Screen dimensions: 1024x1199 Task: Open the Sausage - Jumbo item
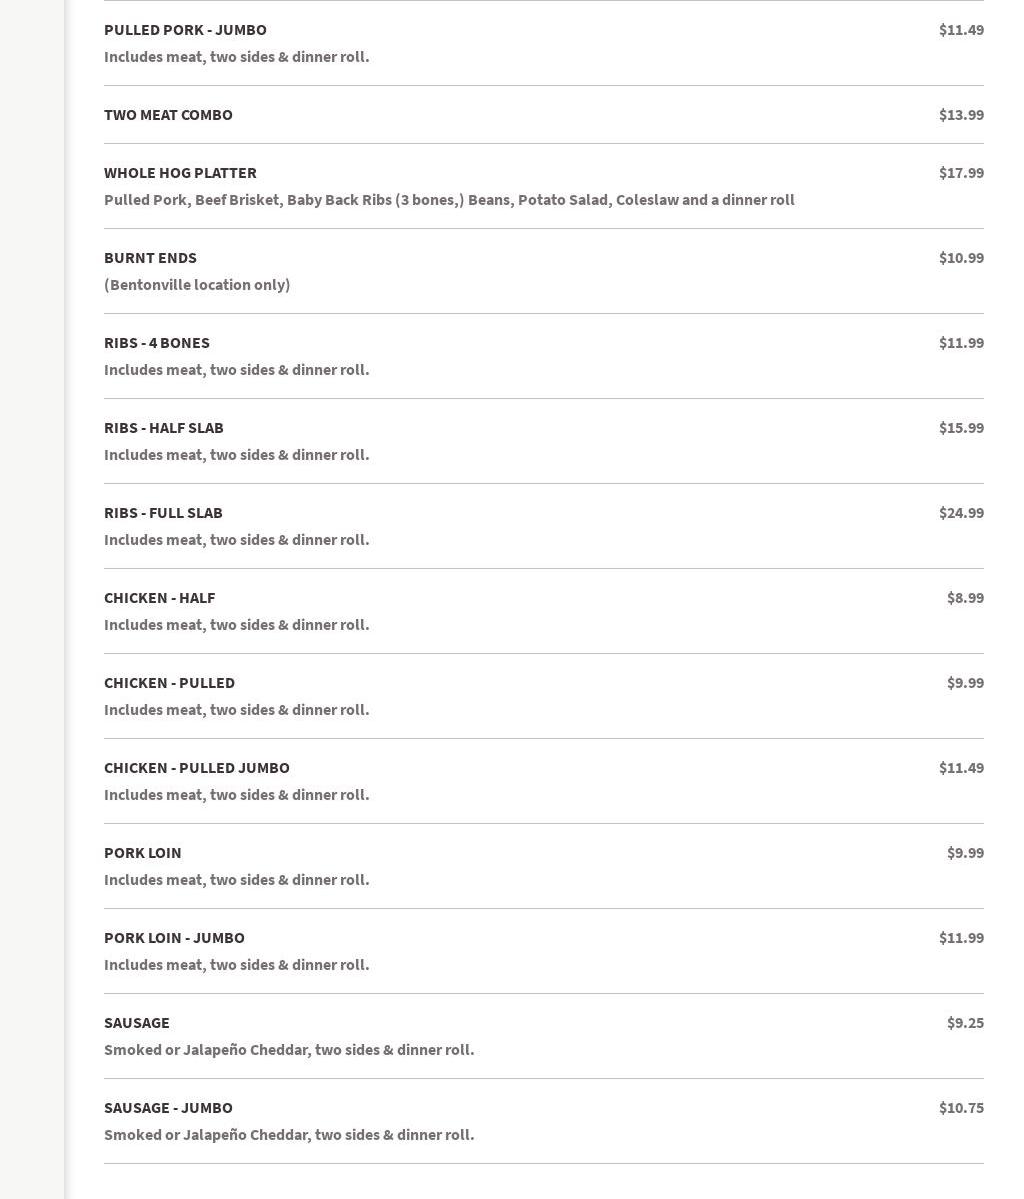coord(168,1108)
